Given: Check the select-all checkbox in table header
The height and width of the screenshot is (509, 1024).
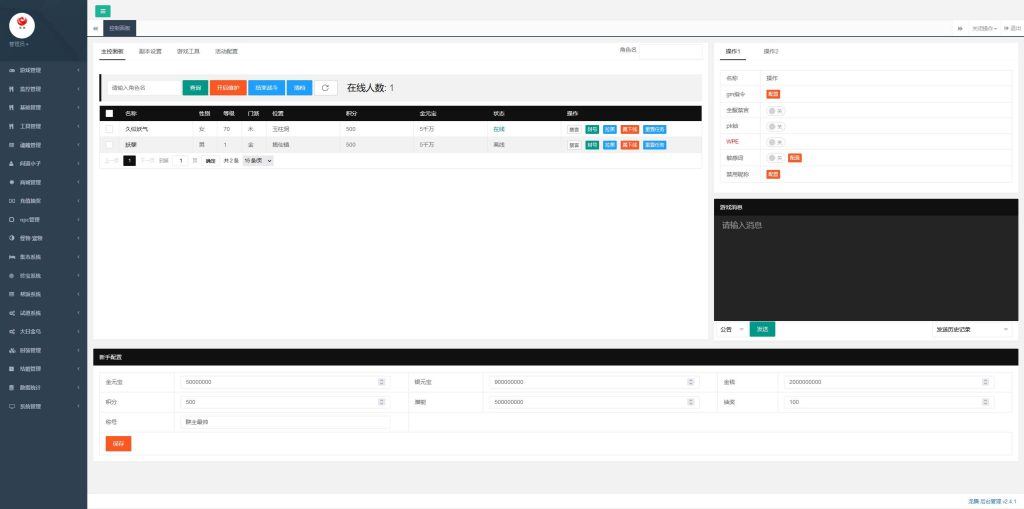Looking at the screenshot, I should (x=109, y=114).
